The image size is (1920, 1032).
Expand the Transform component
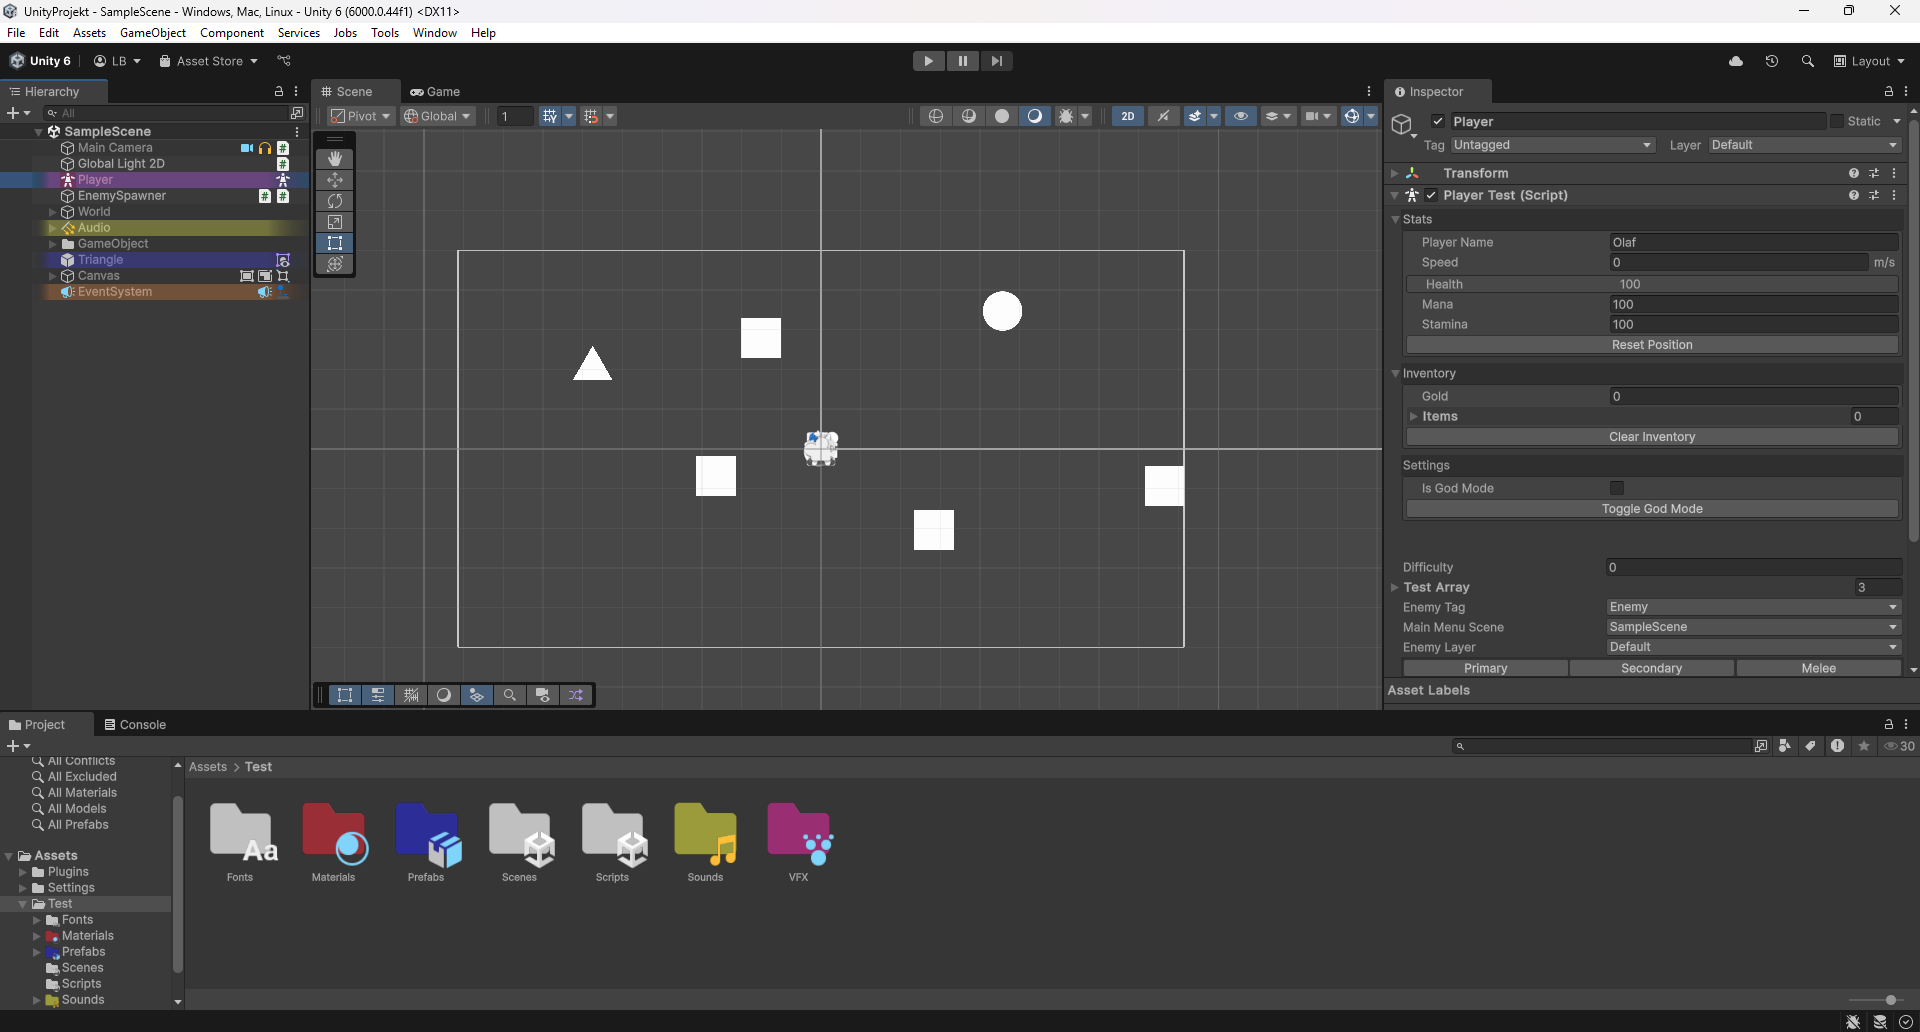[x=1395, y=173]
